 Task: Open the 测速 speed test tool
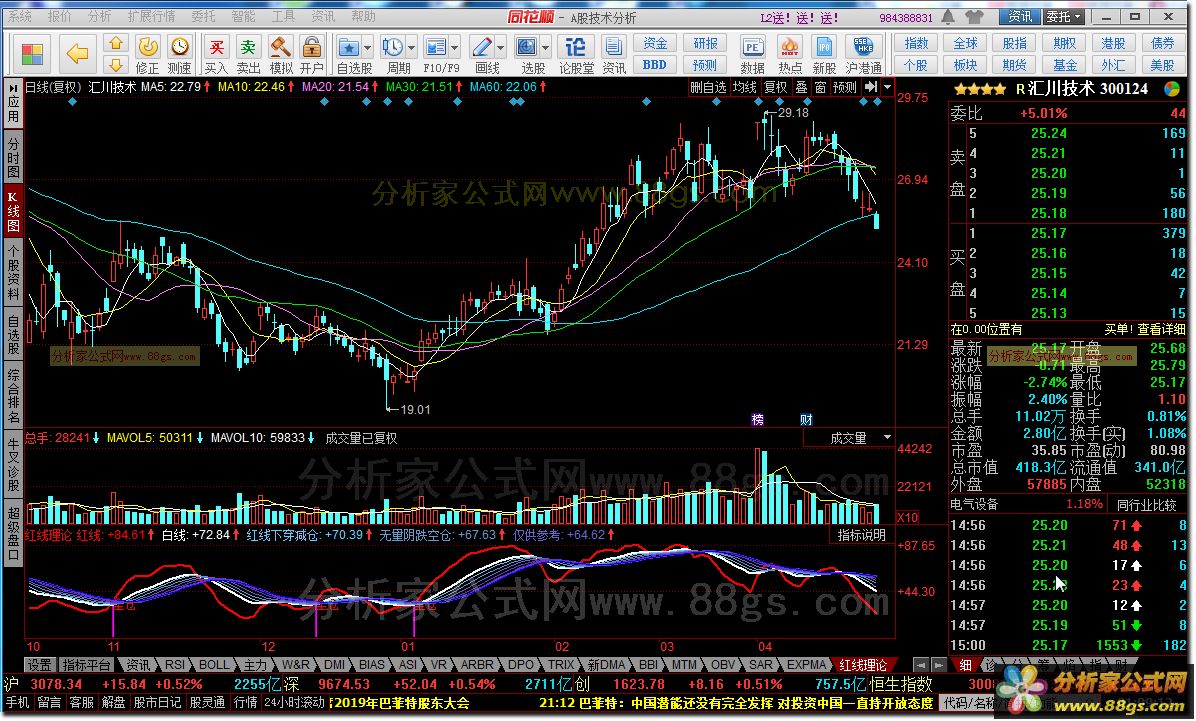(x=179, y=55)
